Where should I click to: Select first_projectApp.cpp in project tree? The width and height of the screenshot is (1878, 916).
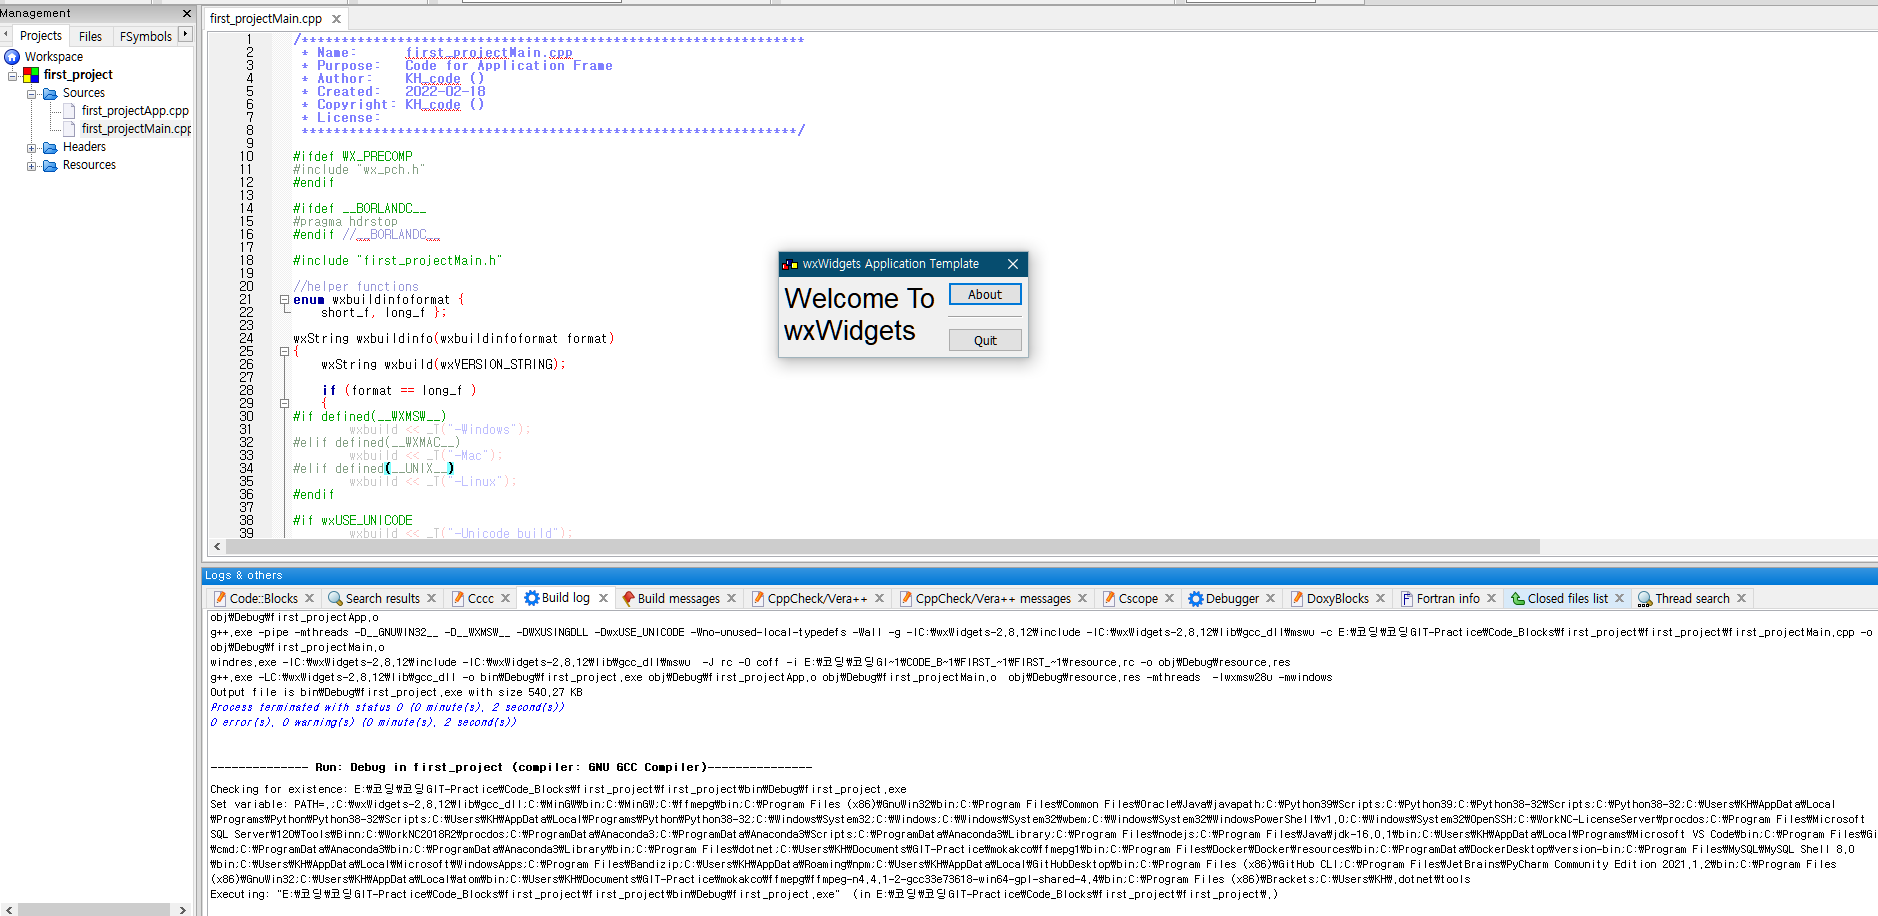pos(135,111)
